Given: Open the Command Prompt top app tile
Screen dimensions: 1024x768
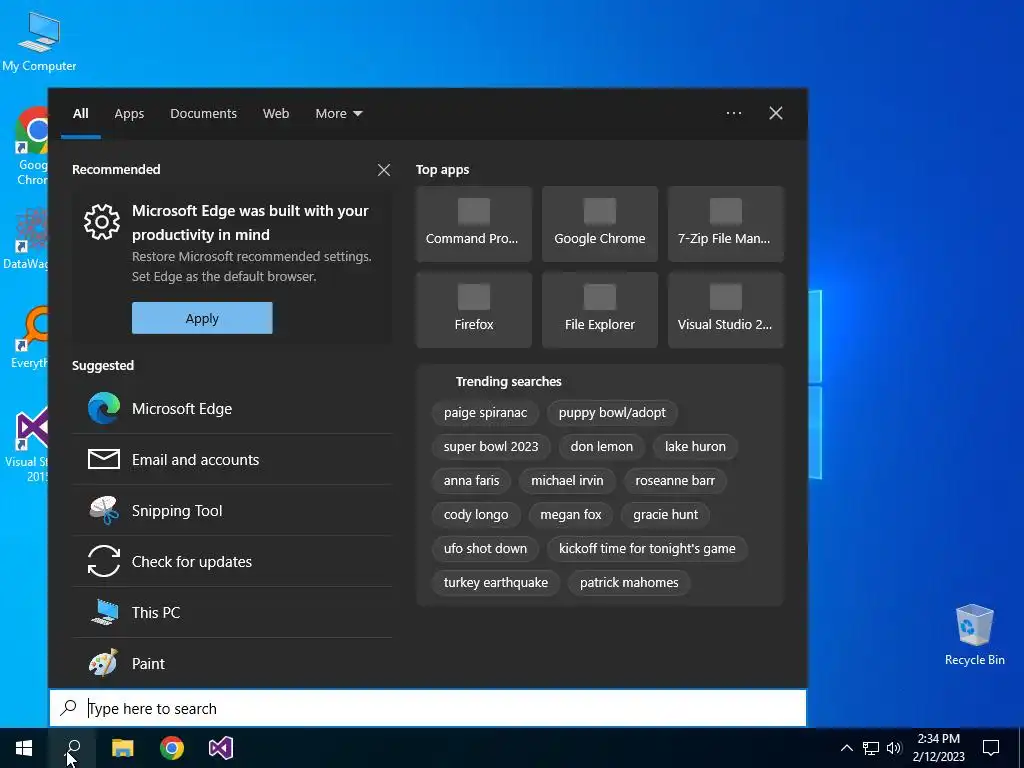Looking at the screenshot, I should [x=473, y=224].
